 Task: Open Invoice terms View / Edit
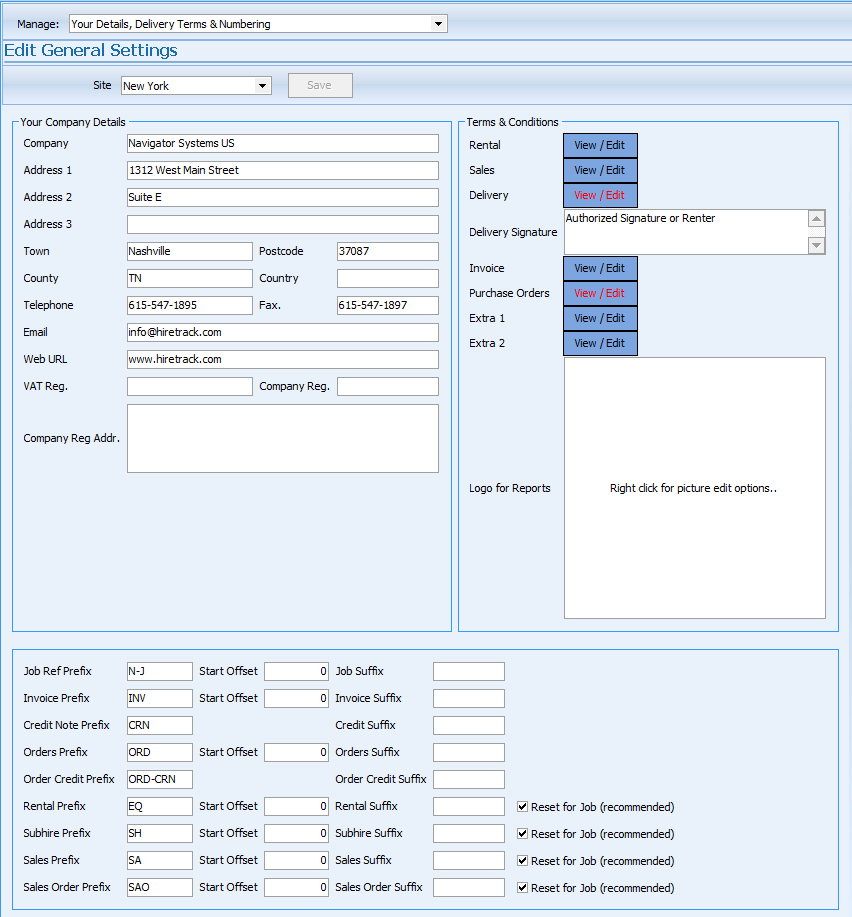click(600, 269)
